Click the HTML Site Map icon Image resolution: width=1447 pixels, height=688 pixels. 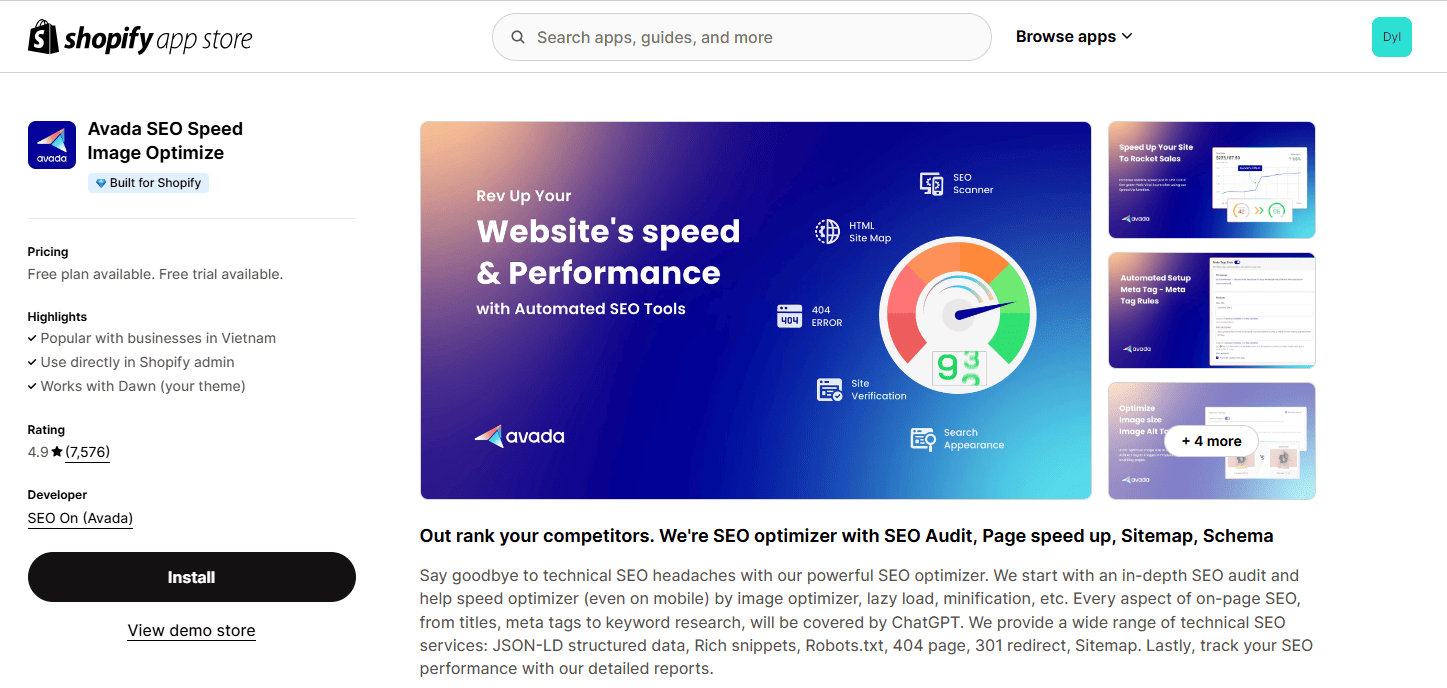[827, 232]
